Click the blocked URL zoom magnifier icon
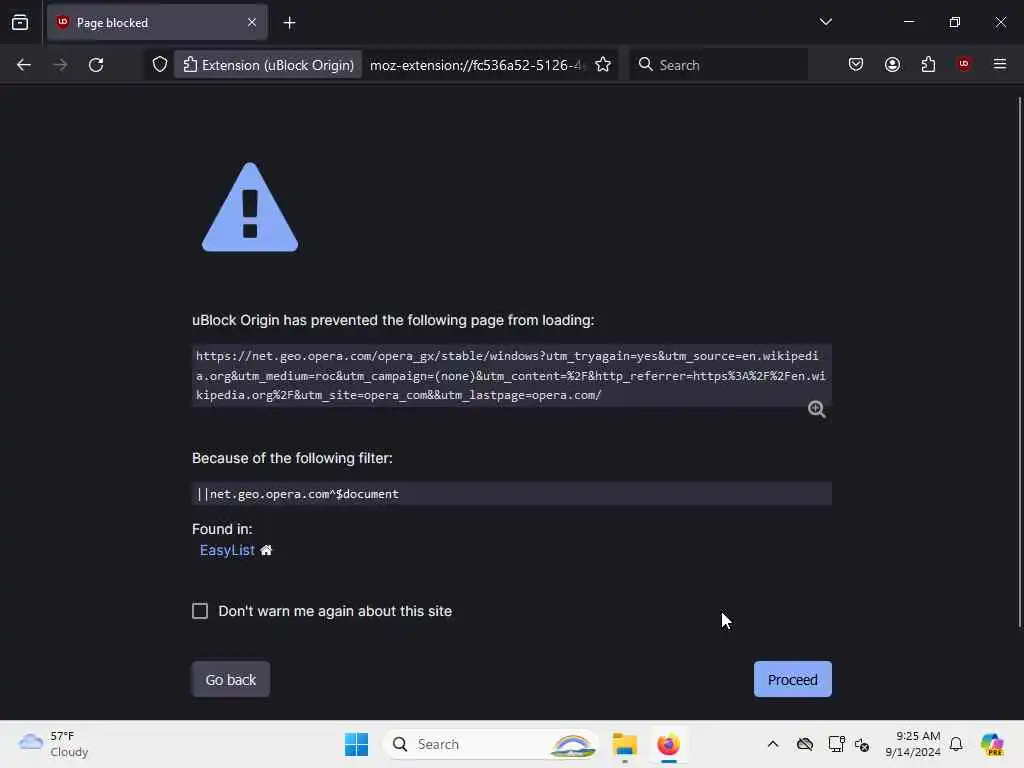Image resolution: width=1024 pixels, height=768 pixels. tap(816, 409)
